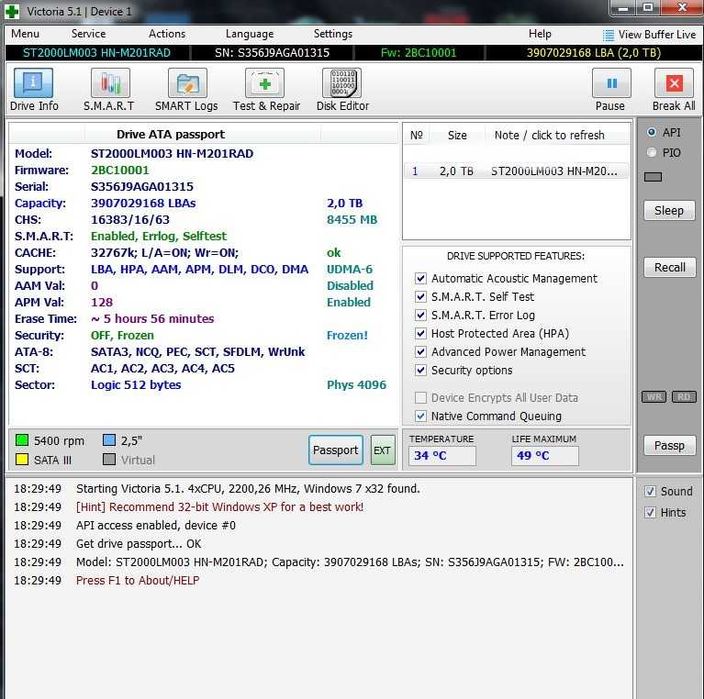Click the Victoria green cross app icon

point(12,11)
